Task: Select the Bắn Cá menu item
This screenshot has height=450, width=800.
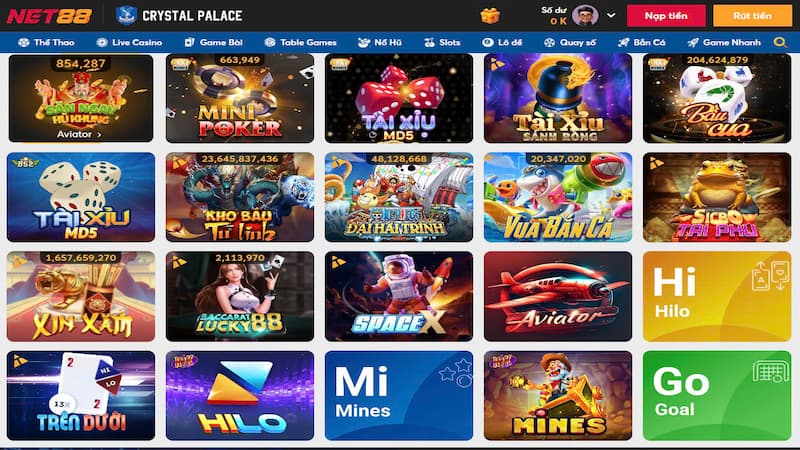Action: tap(641, 42)
